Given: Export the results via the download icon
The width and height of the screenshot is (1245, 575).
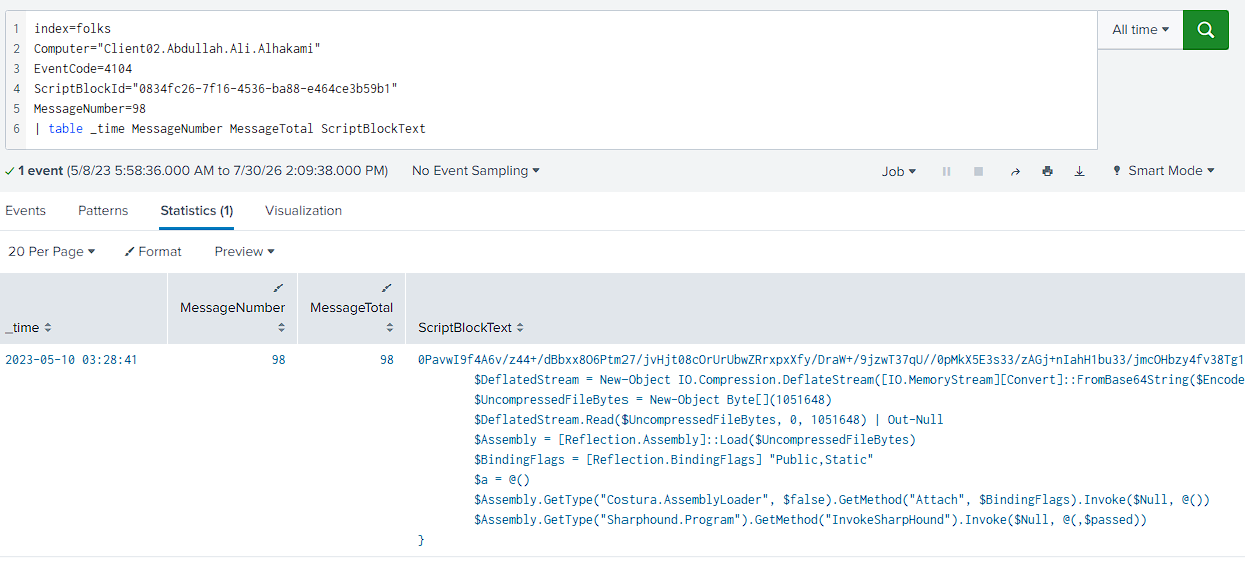Looking at the screenshot, I should click(1079, 171).
